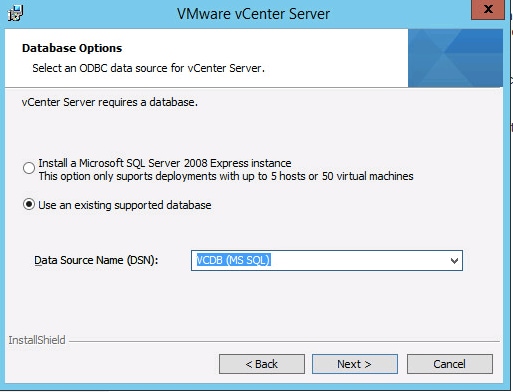513x392 pixels.
Task: Click 'vCenter Server requires a database.' text
Action: pyautogui.click(x=110, y=102)
